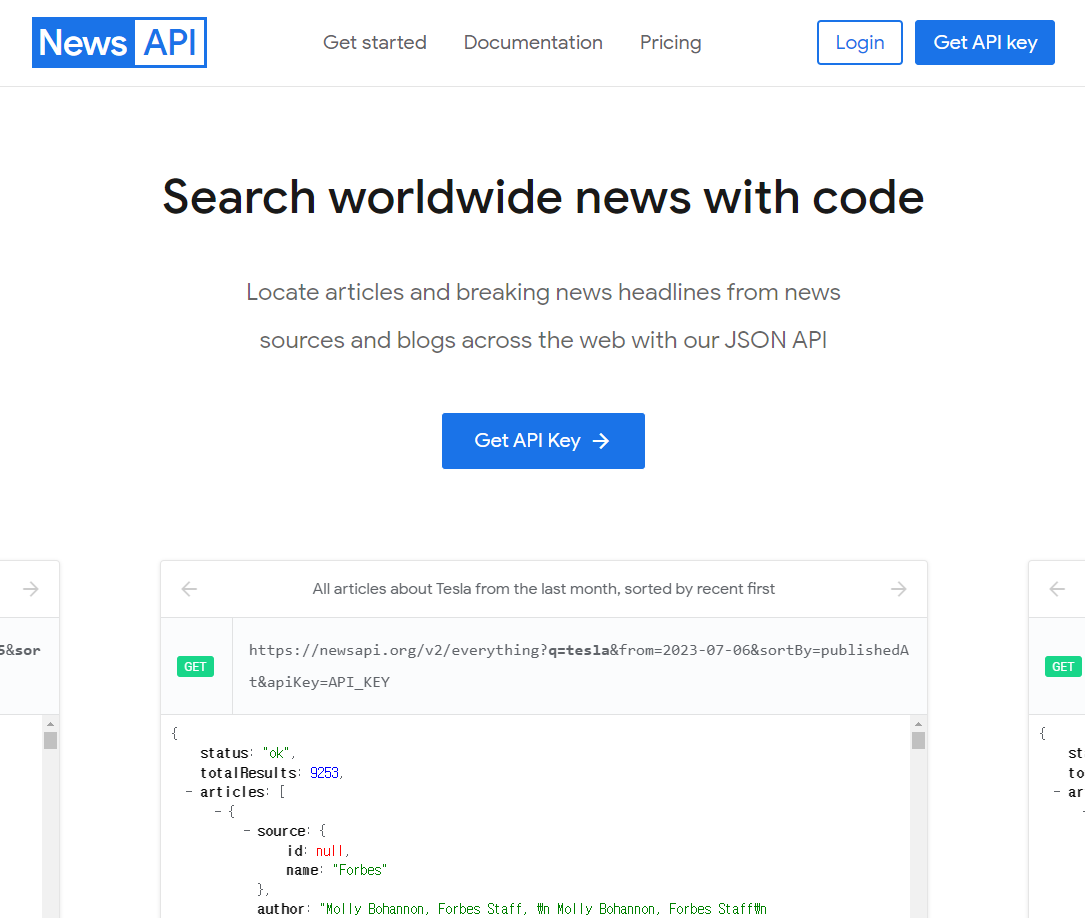This screenshot has width=1085, height=918.
Task: Click the id null value
Action: (329, 850)
